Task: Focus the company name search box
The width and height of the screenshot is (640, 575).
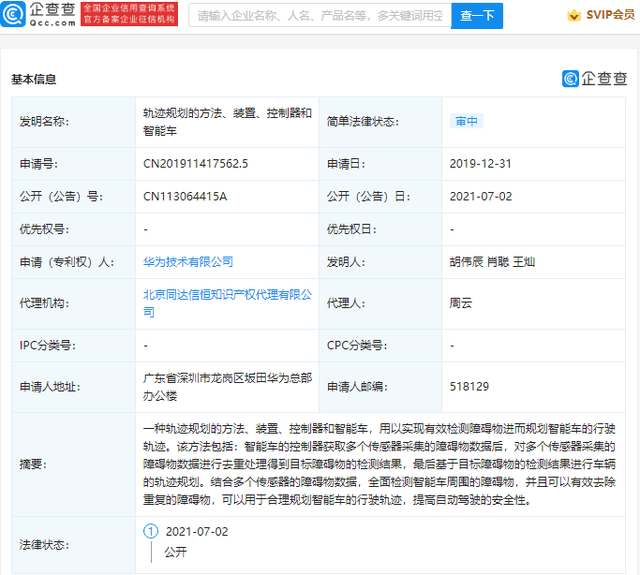Action: click(320, 16)
